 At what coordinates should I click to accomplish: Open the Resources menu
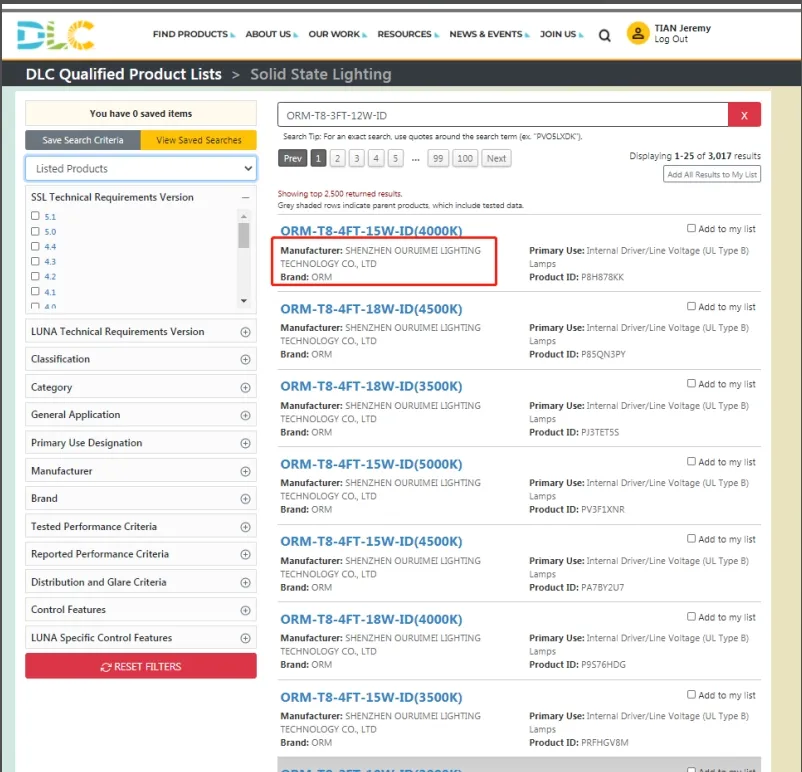point(406,34)
